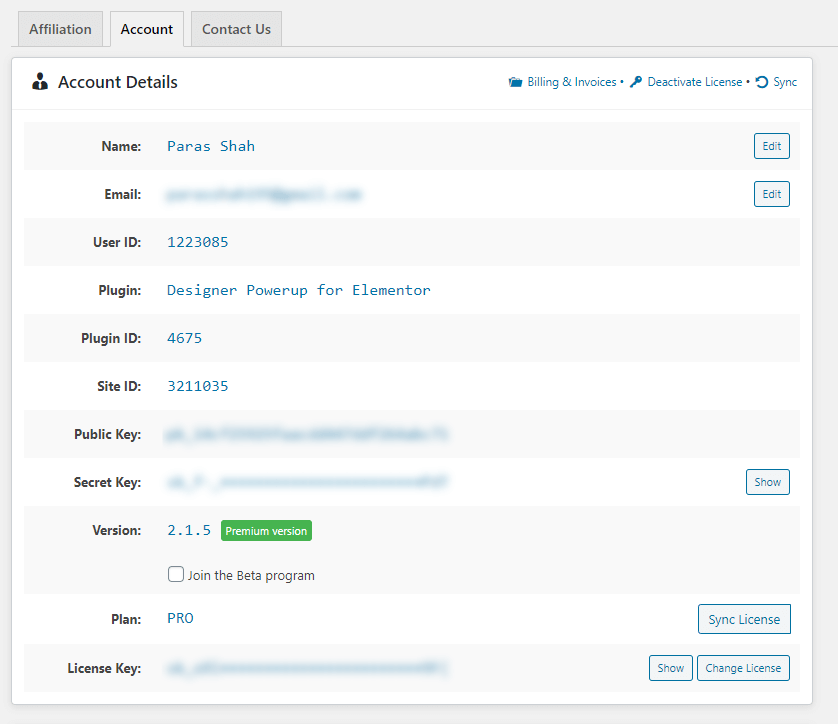Click the Plugin ID: row label

click(x=111, y=338)
